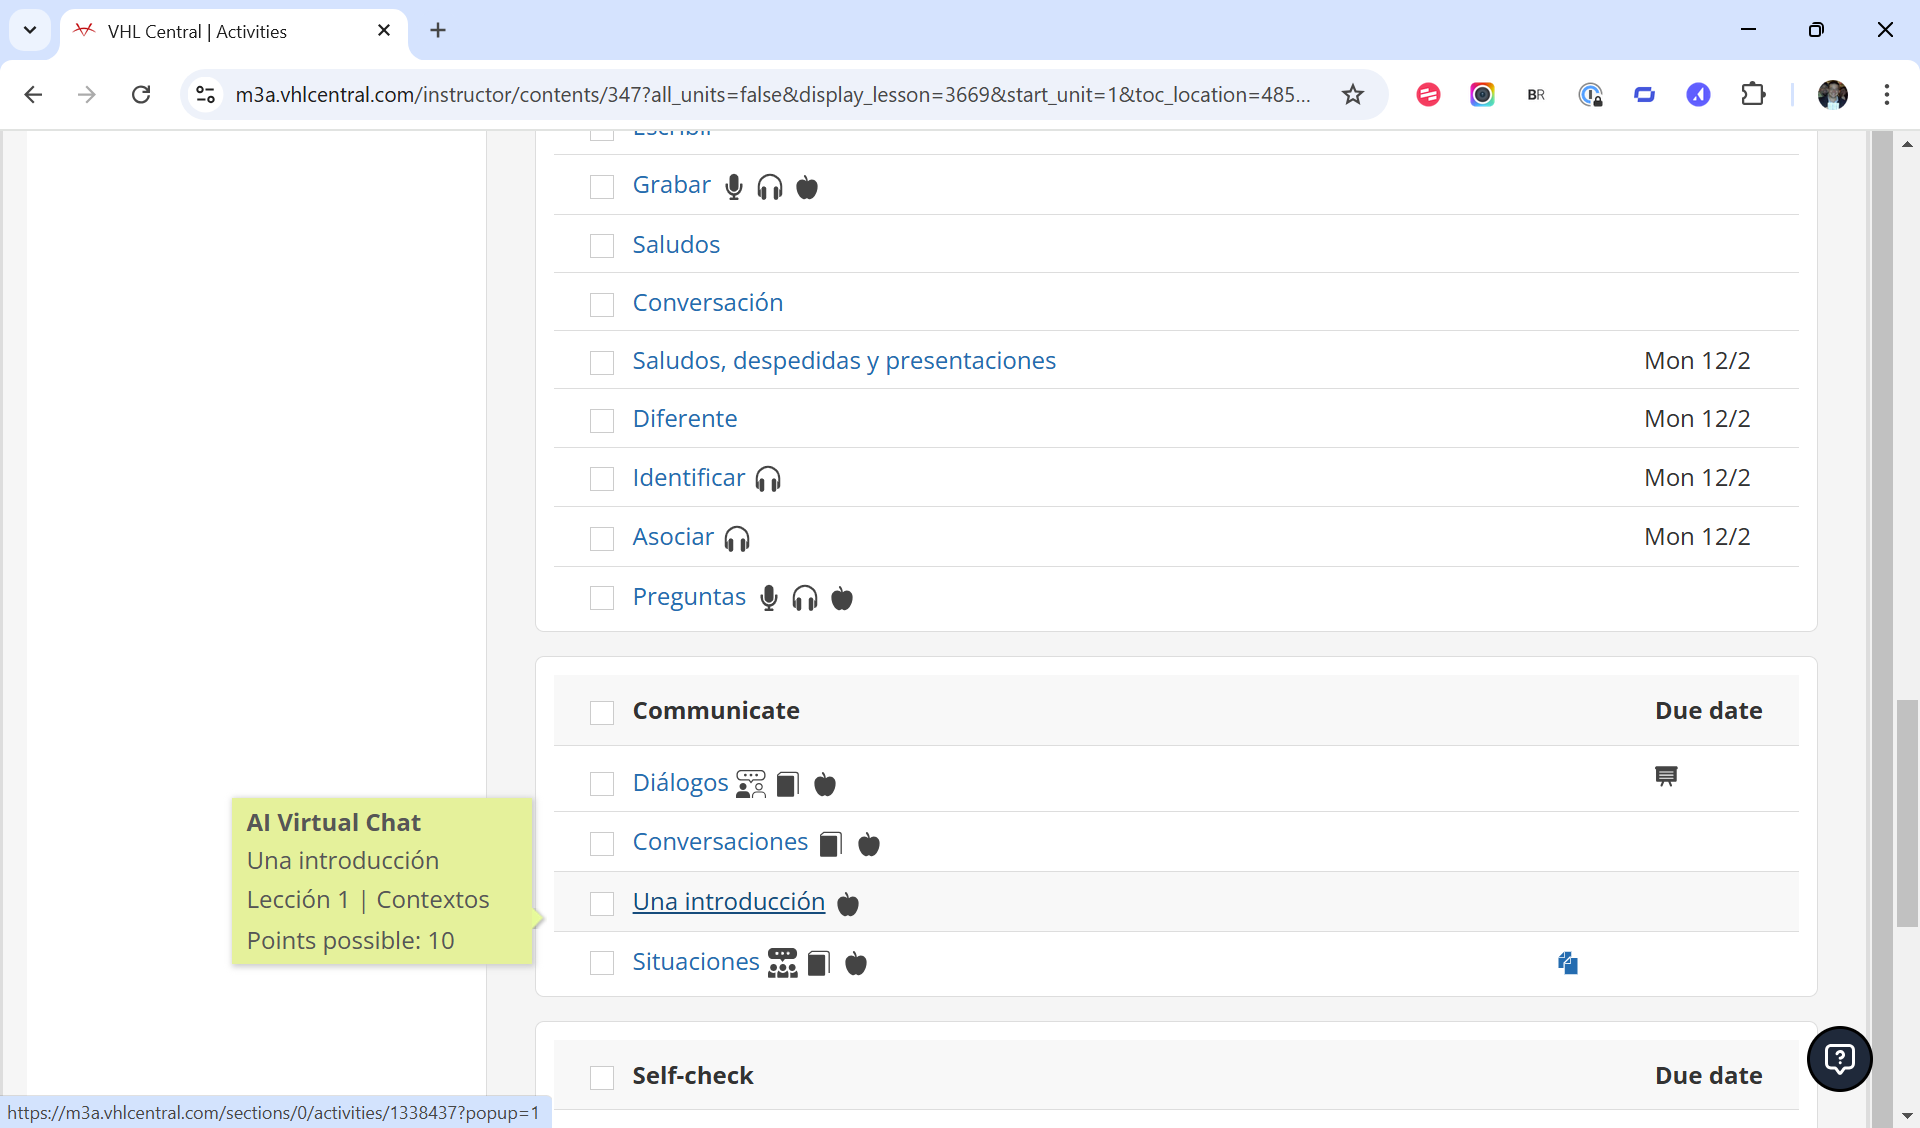Click the blue copy icon in Situaciones row

pyautogui.click(x=1567, y=963)
